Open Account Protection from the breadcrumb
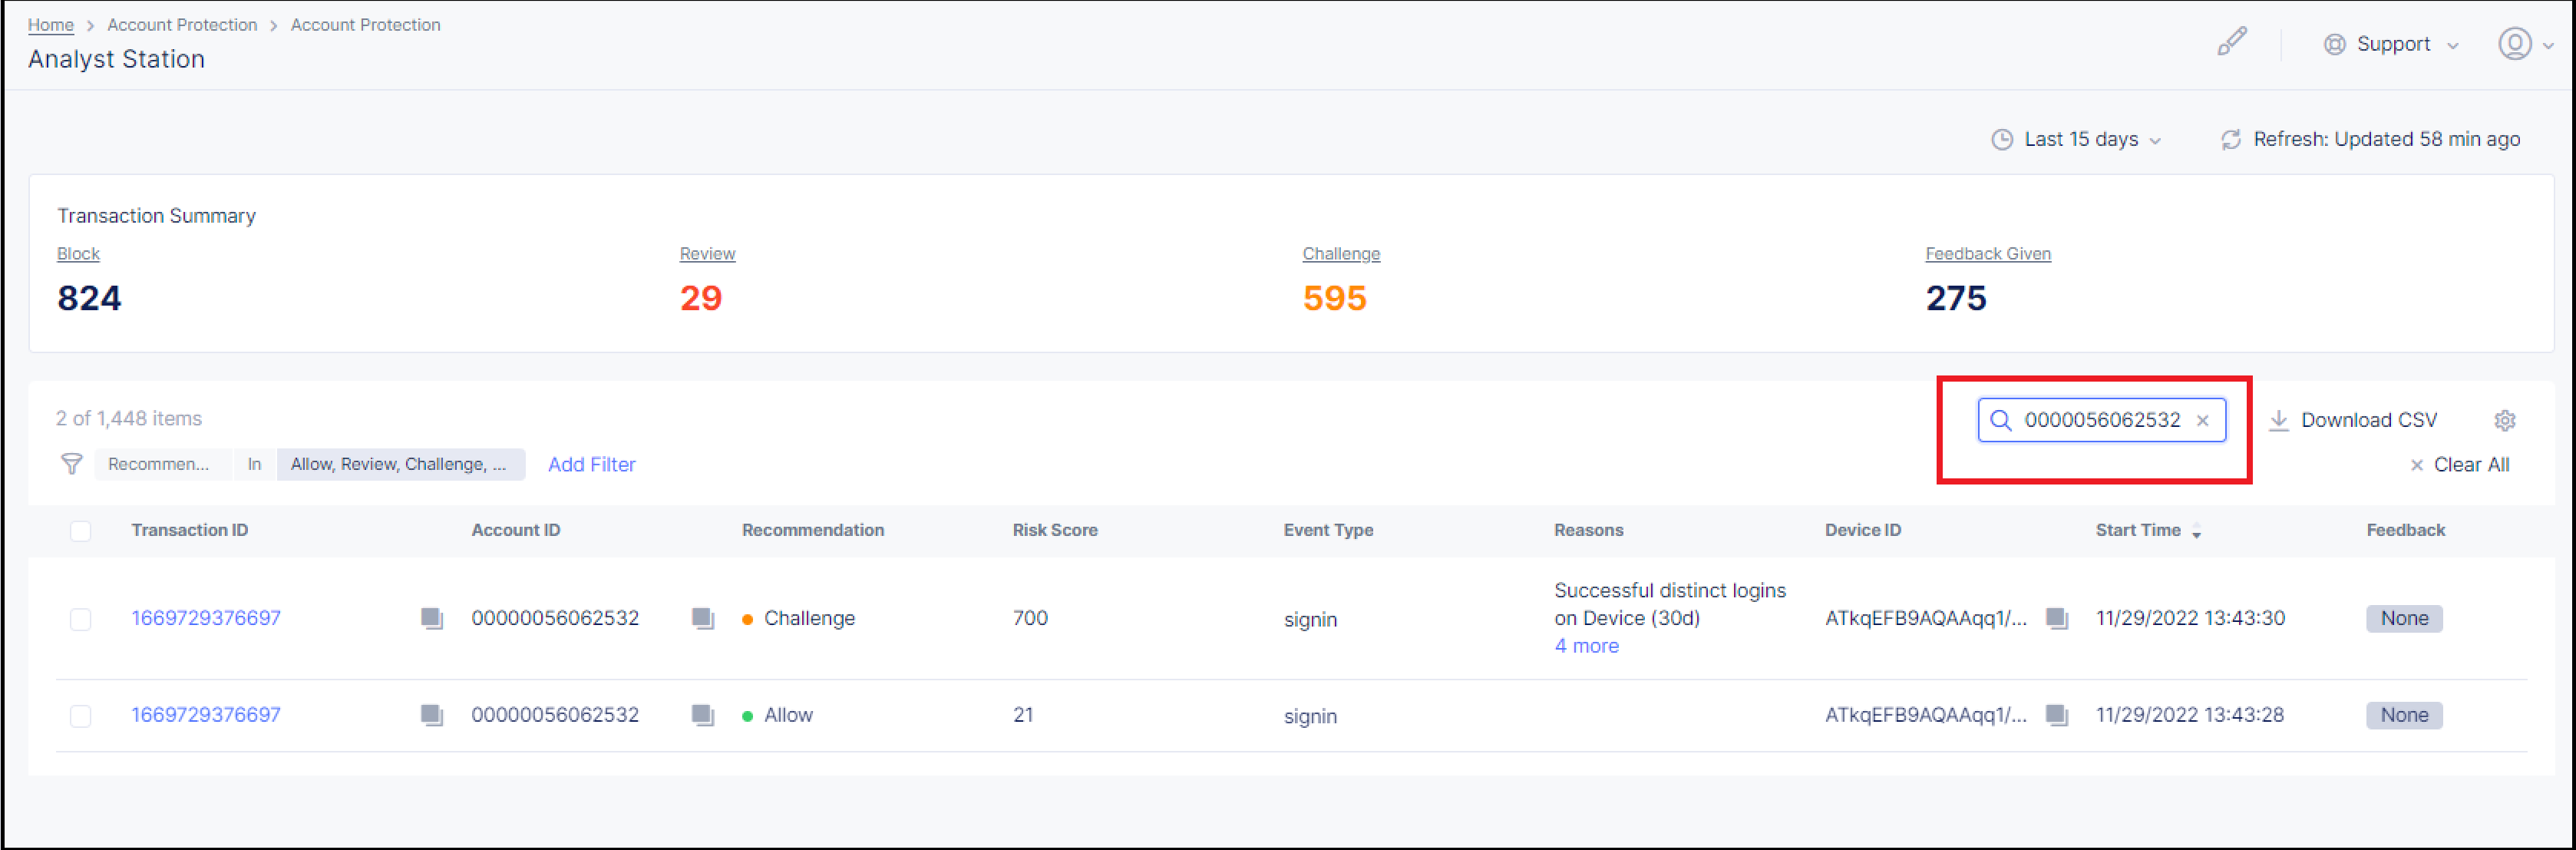 point(181,24)
